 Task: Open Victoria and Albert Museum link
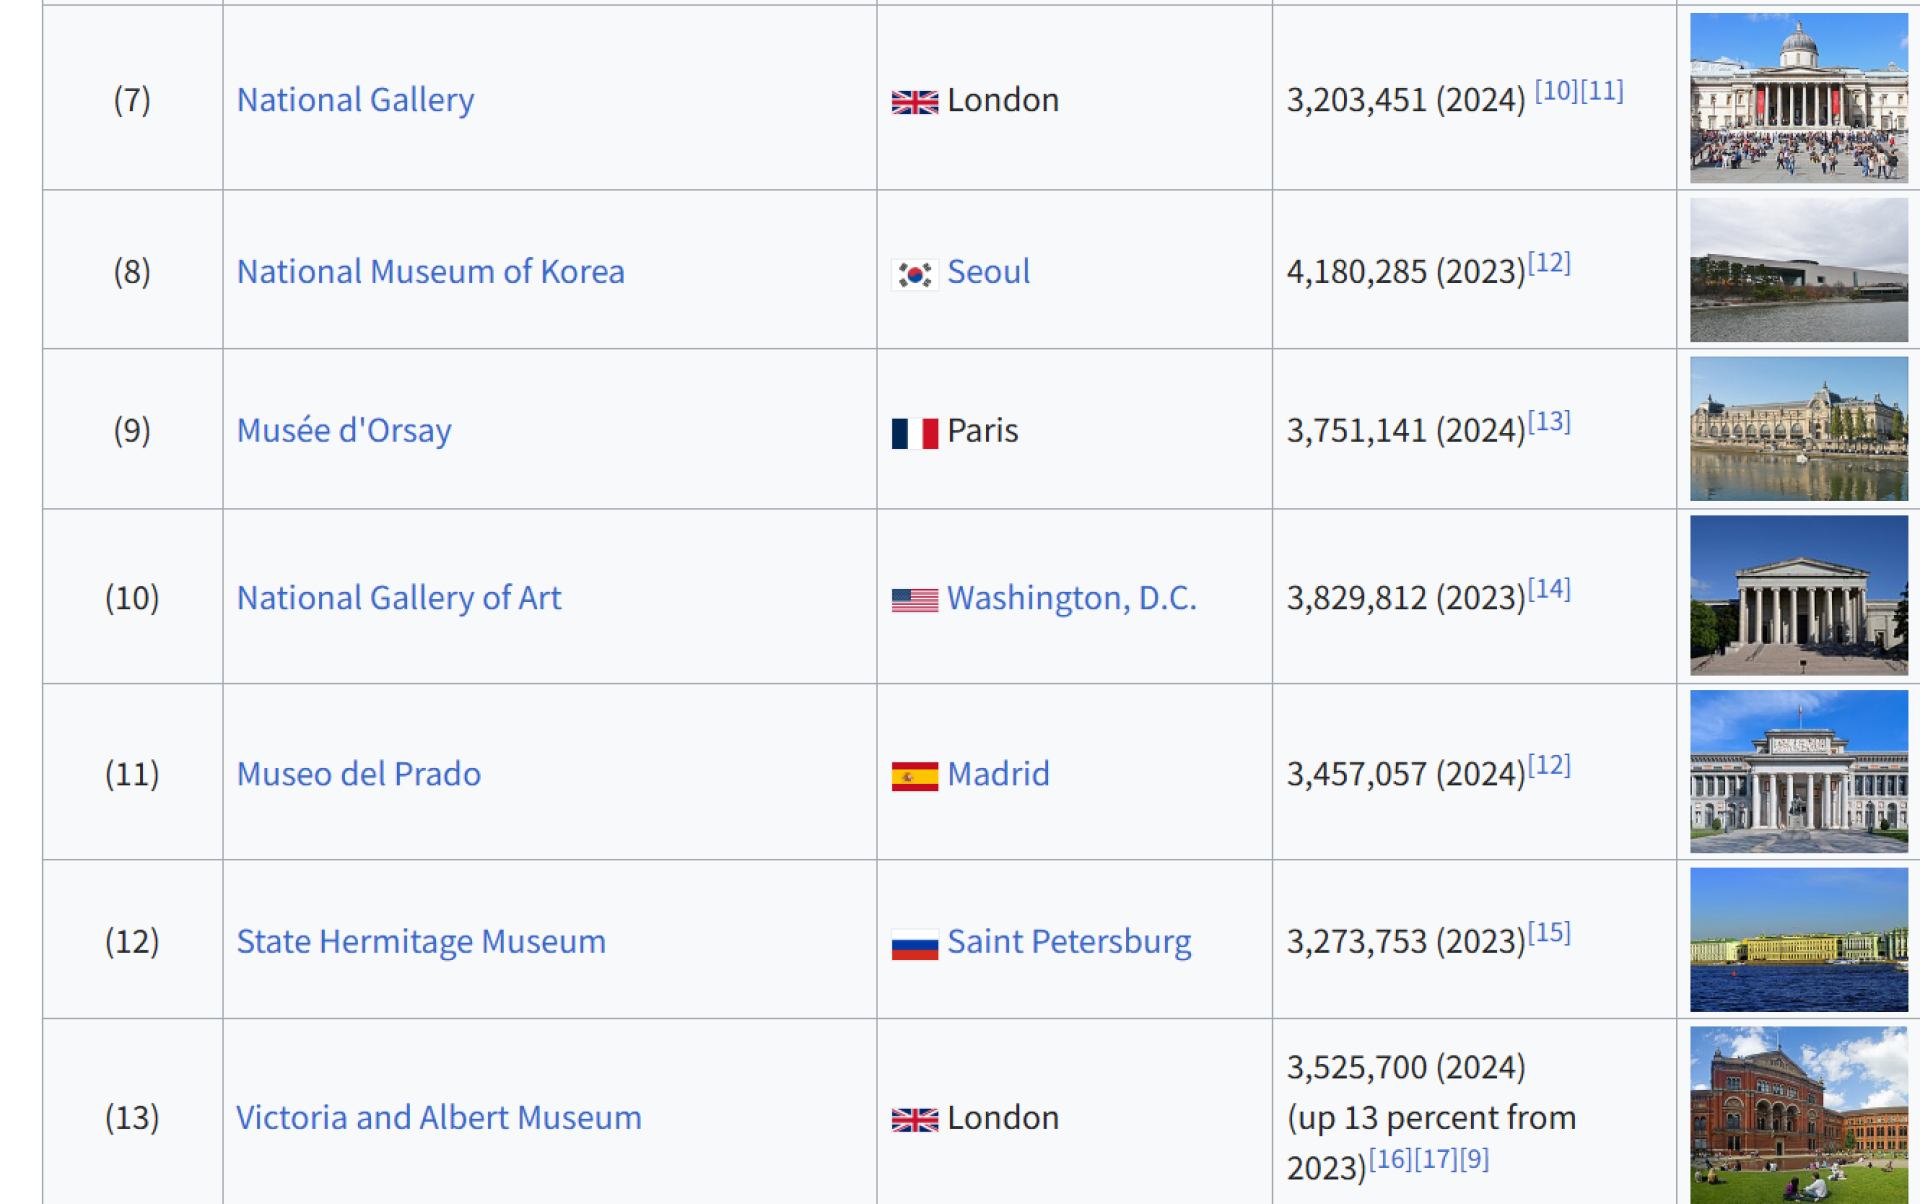coord(438,1118)
